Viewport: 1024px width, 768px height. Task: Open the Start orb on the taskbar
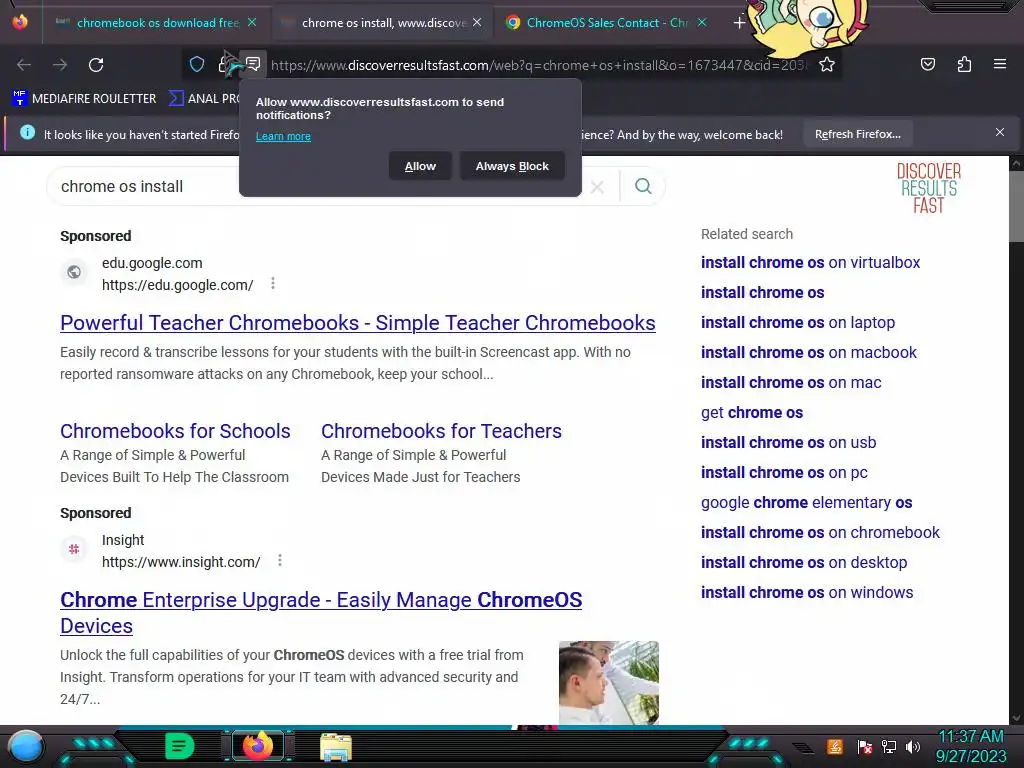pyautogui.click(x=25, y=746)
